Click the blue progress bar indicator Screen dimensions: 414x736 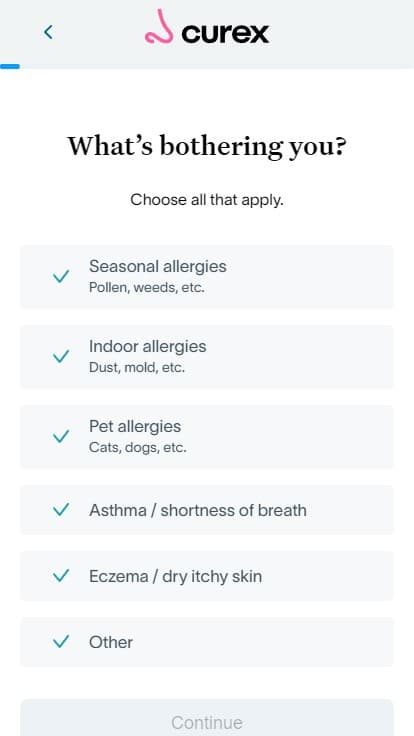[x=10, y=67]
